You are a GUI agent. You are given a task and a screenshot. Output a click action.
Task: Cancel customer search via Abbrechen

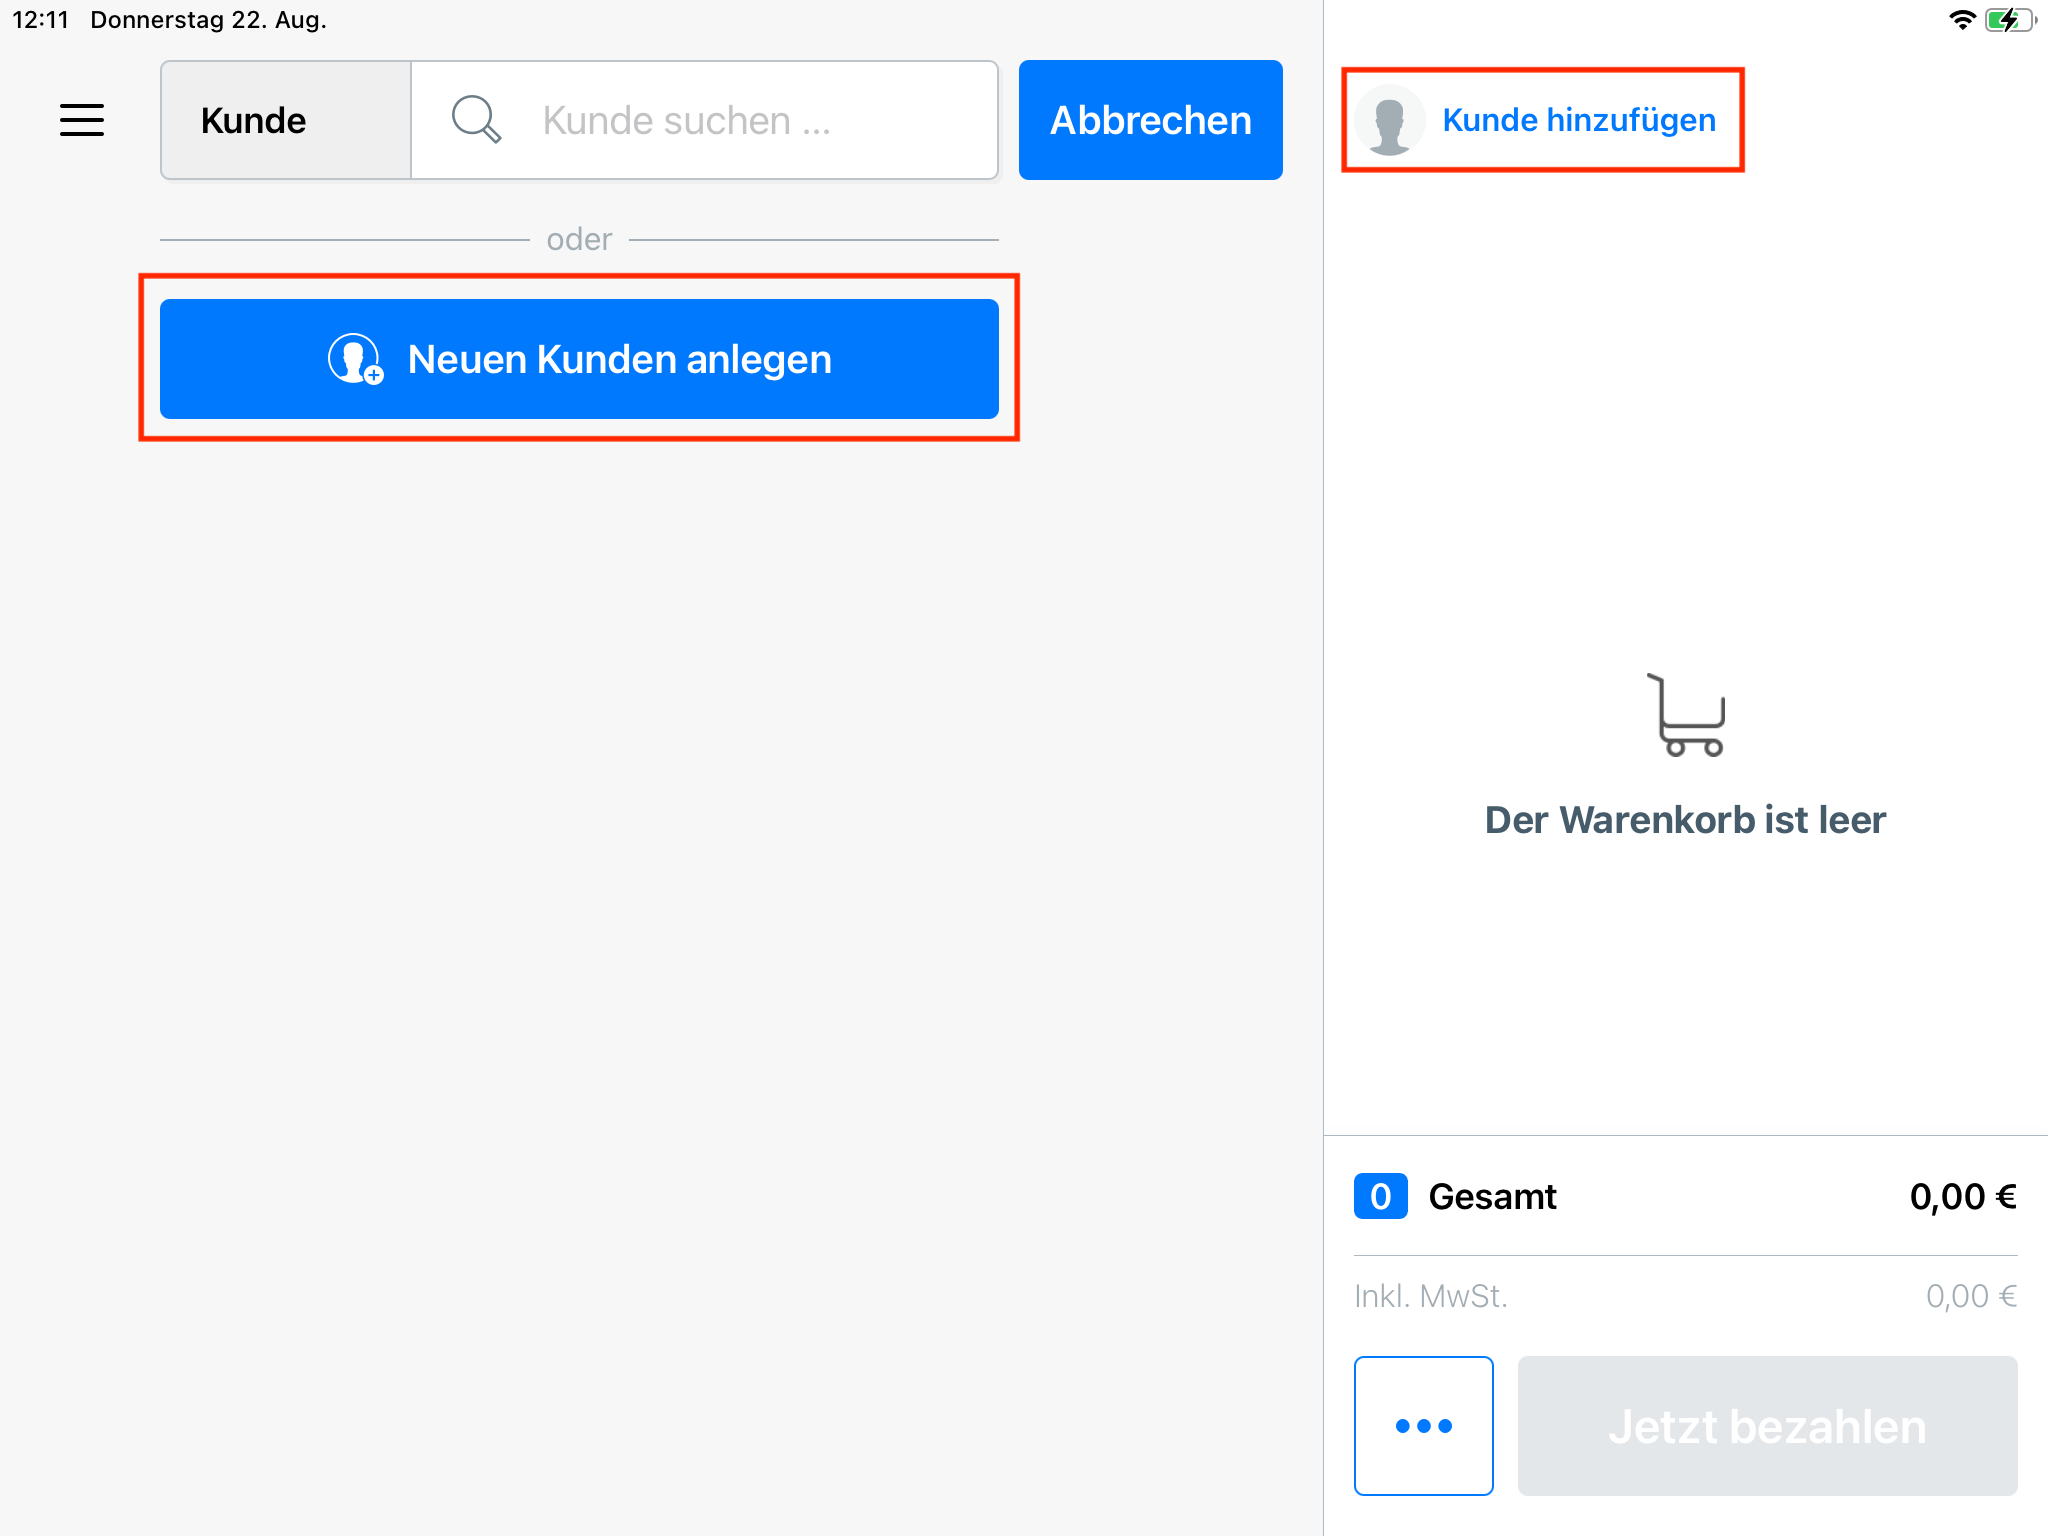click(1150, 120)
